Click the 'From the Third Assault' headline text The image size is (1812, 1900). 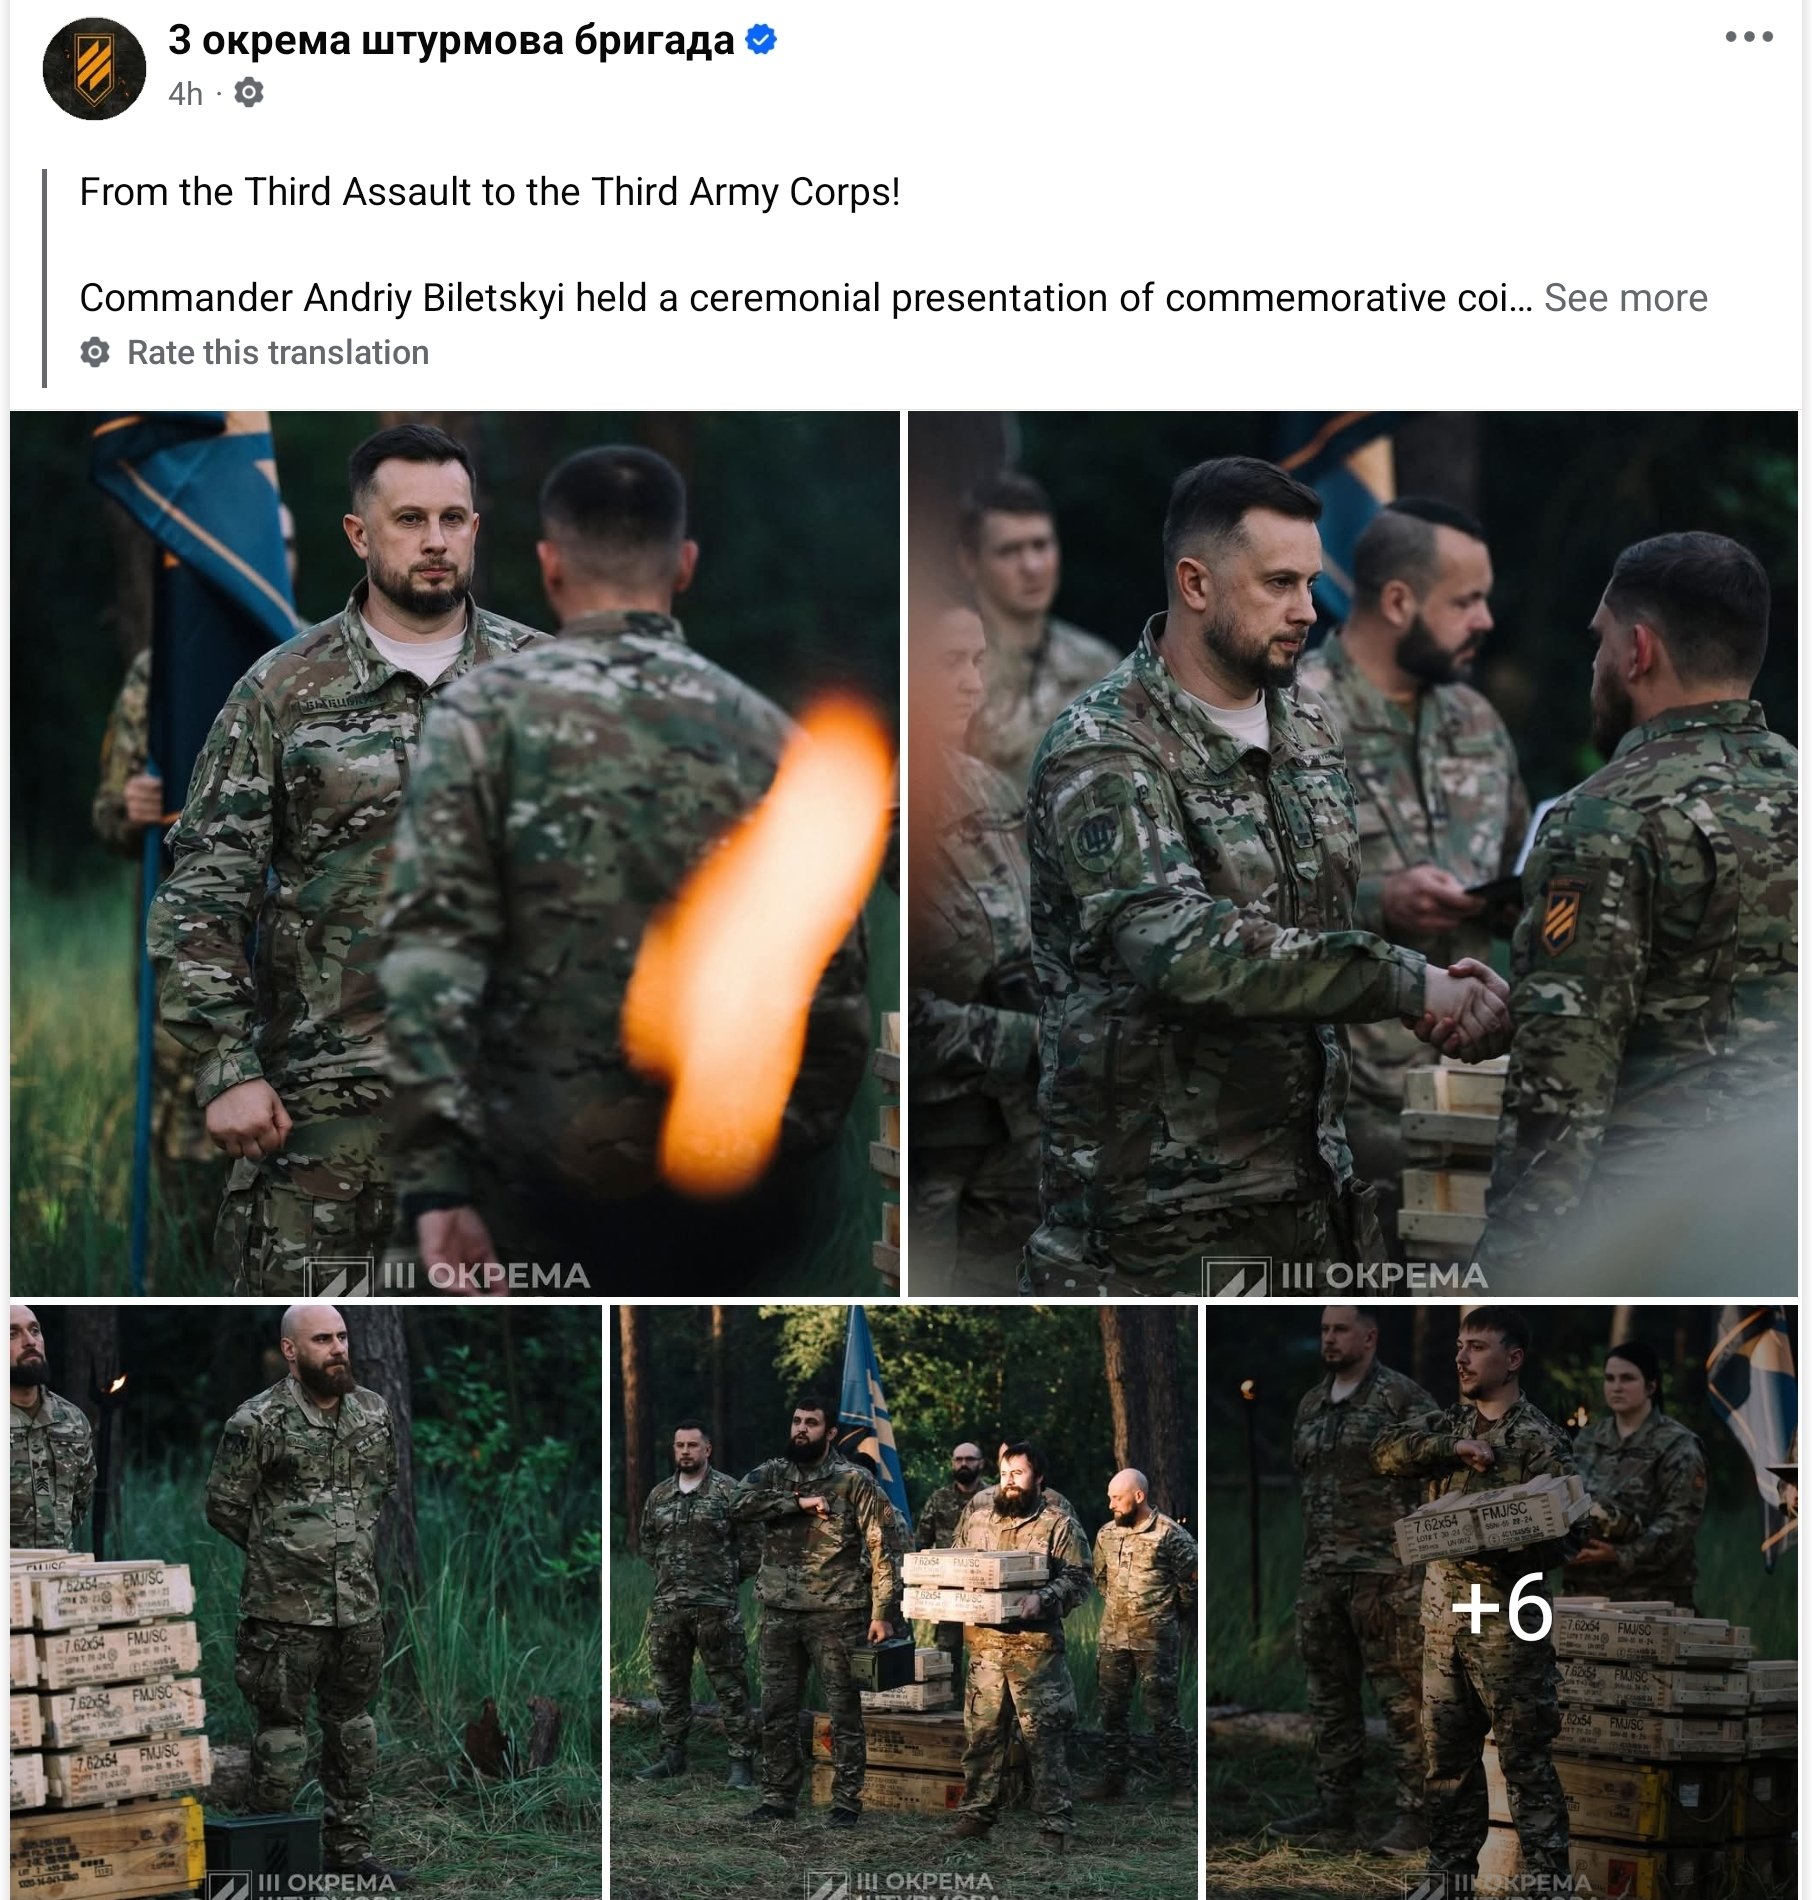click(490, 192)
